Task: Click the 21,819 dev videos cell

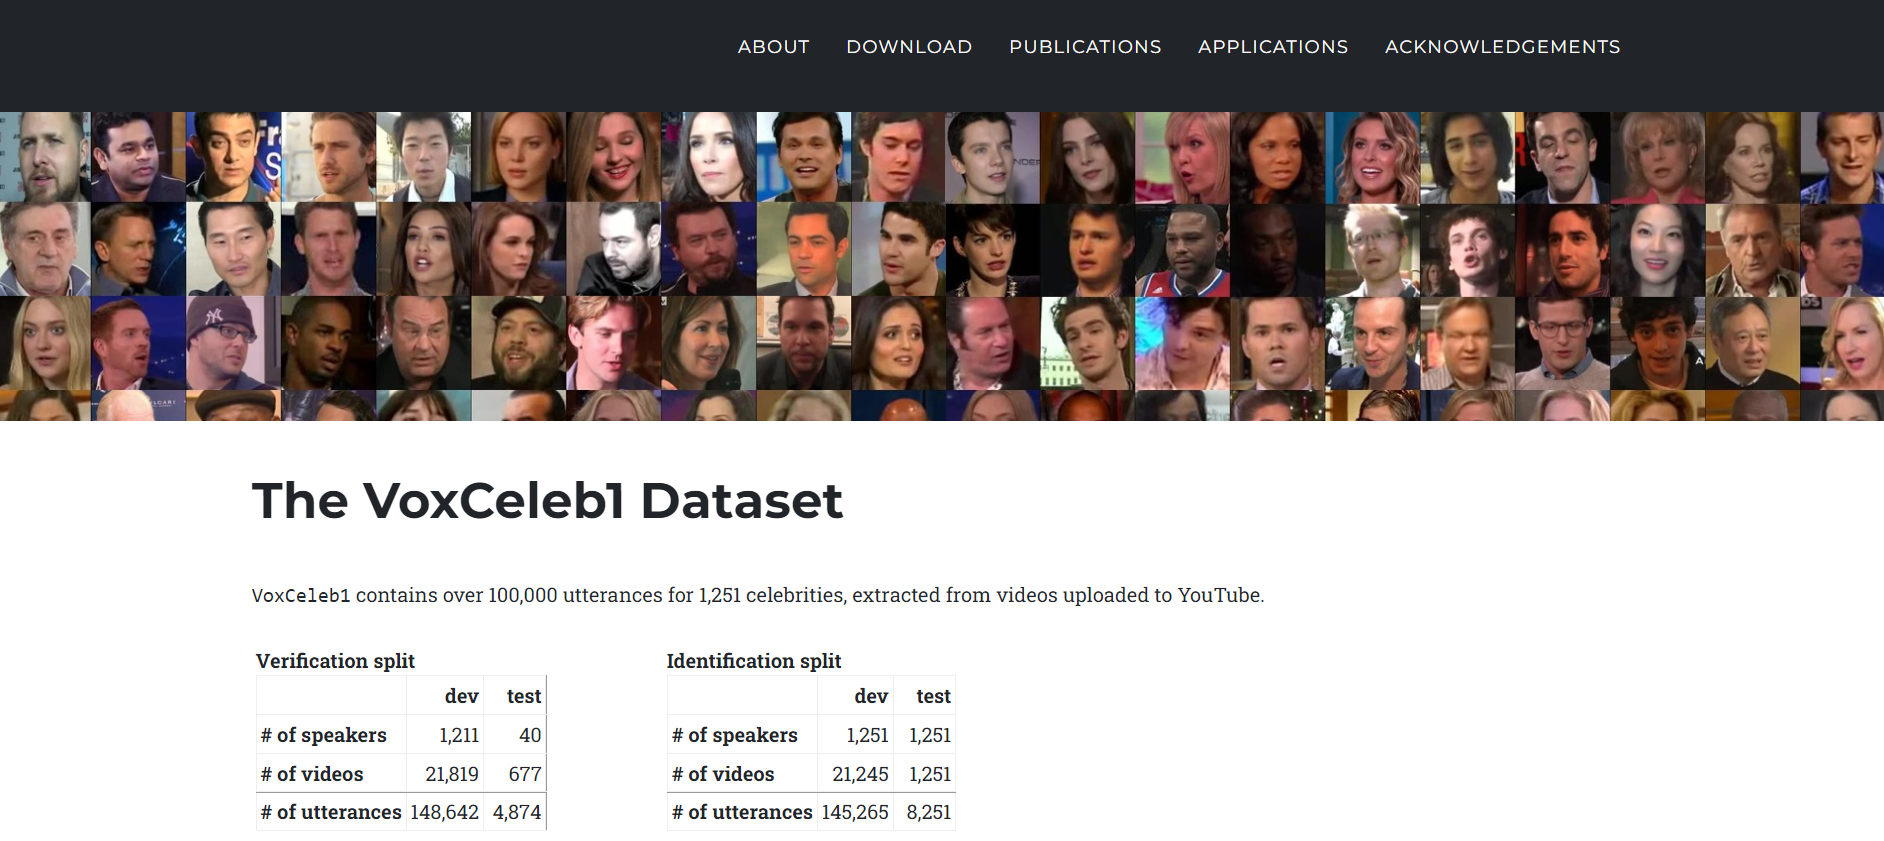Action: 446,774
